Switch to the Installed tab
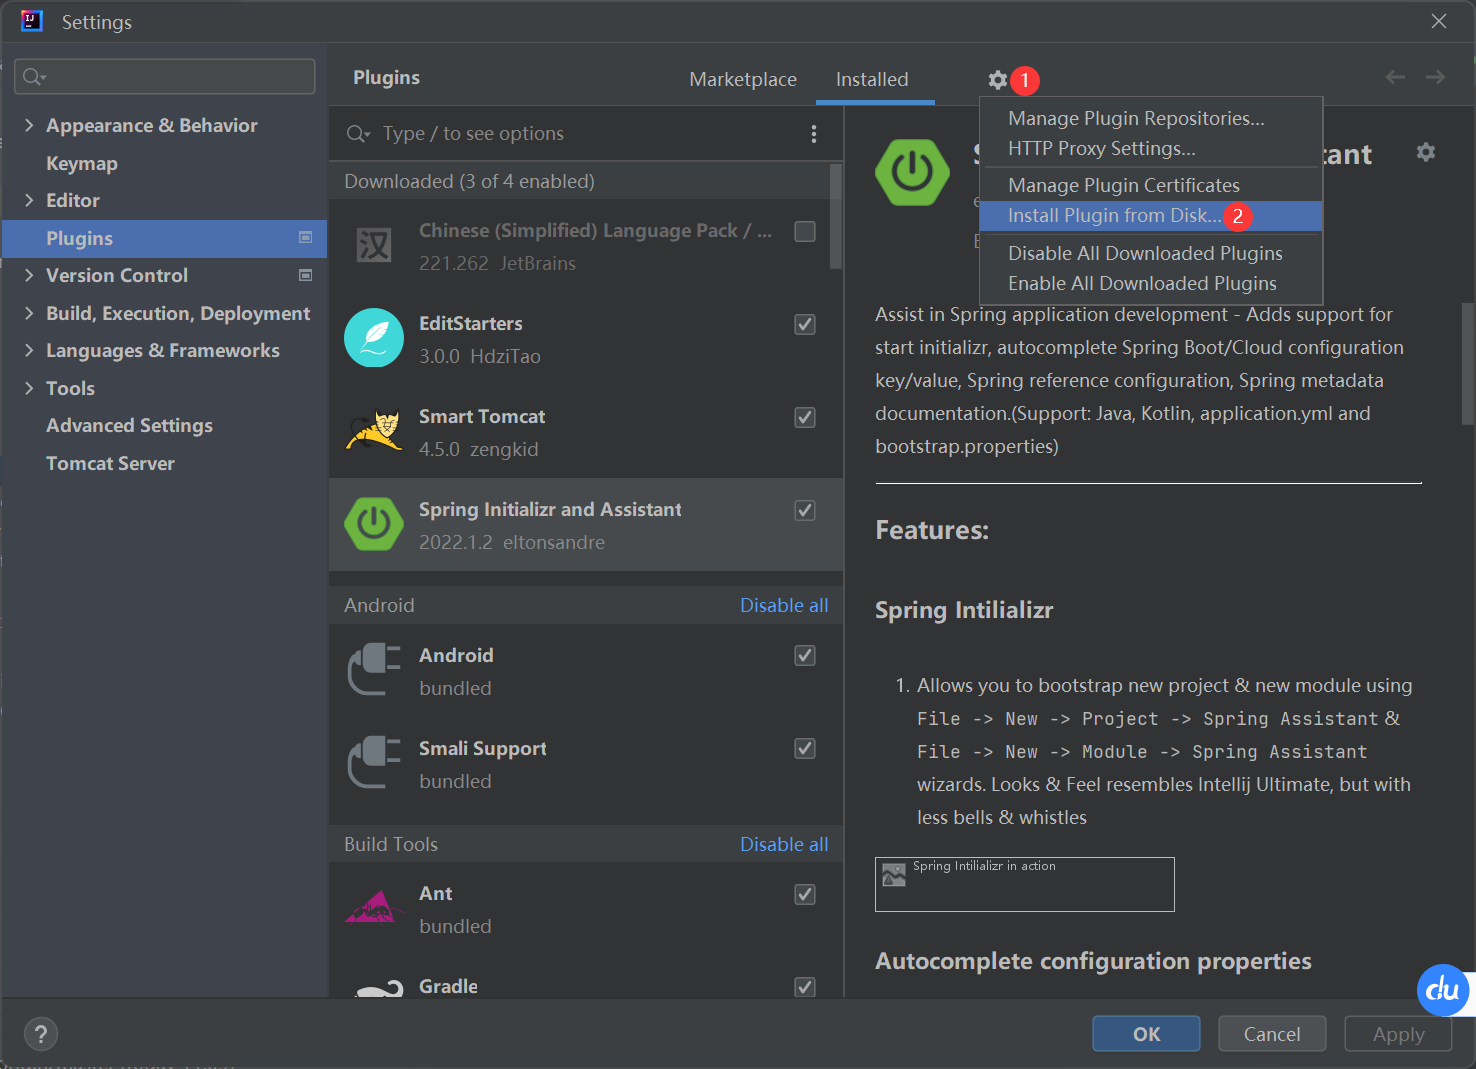Viewport: 1476px width, 1069px height. click(872, 79)
